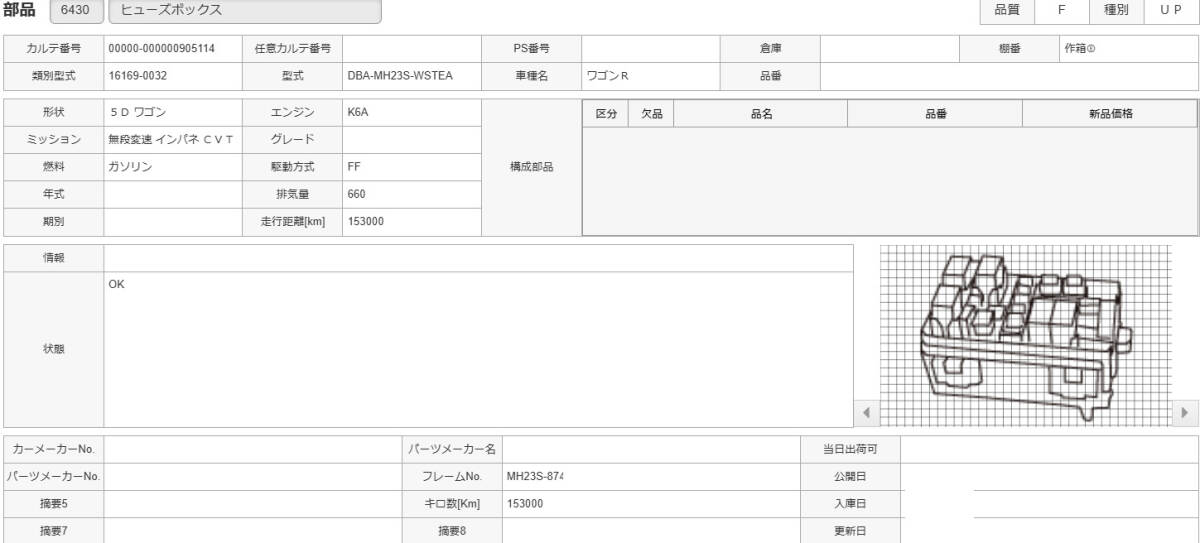This screenshot has width=1200, height=543.
Task: Click the パーツメーカー名 field
Action: click(651, 449)
